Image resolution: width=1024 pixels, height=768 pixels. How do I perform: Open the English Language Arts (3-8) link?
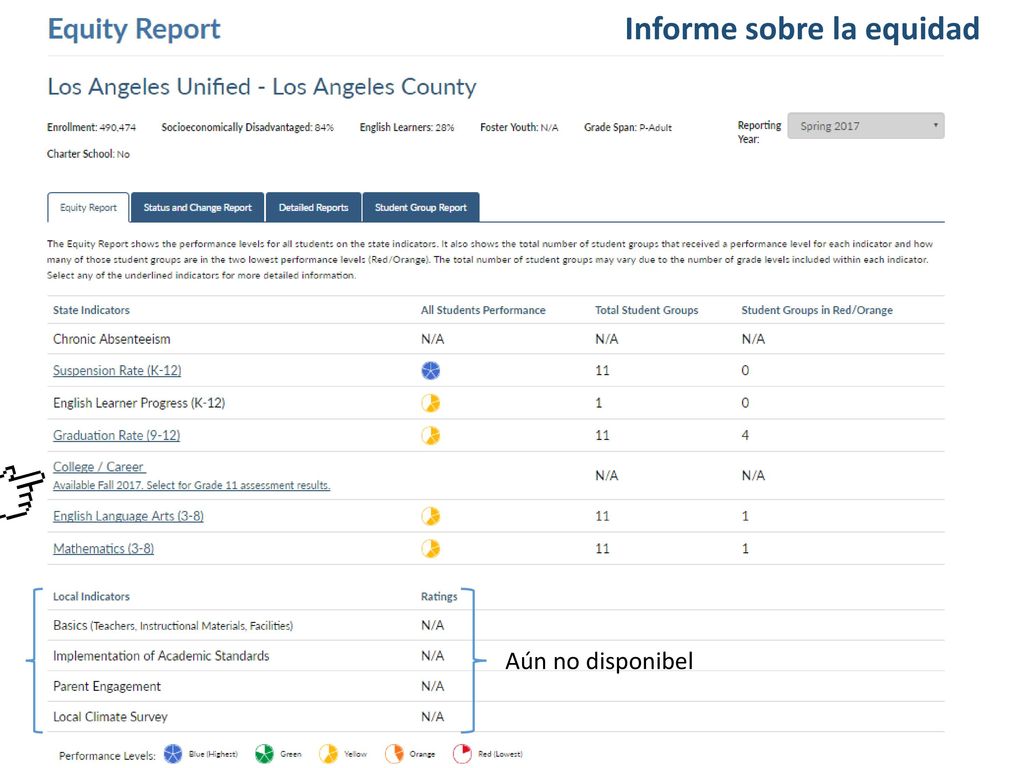point(128,516)
